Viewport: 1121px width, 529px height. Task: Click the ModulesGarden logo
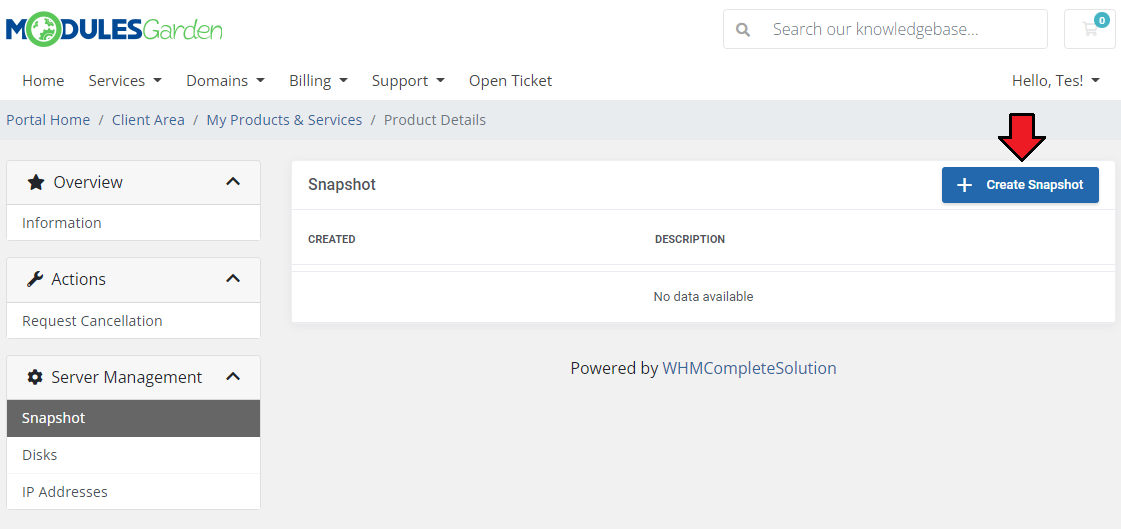tap(114, 29)
